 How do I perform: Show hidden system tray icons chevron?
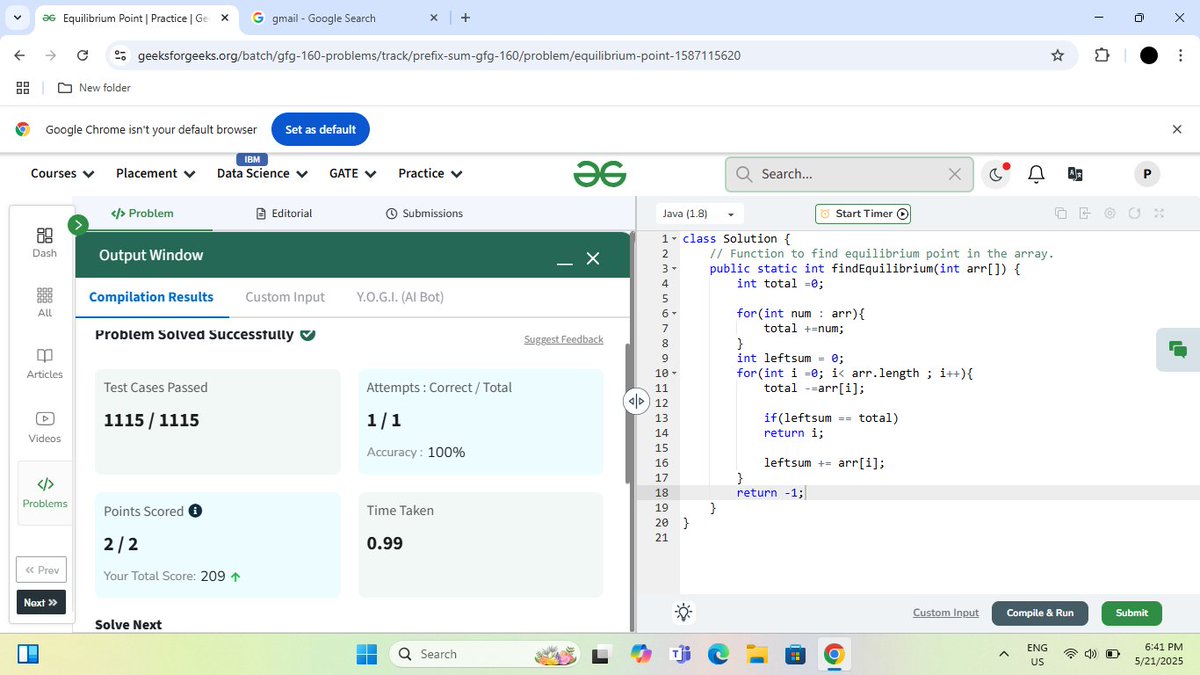click(x=1004, y=654)
